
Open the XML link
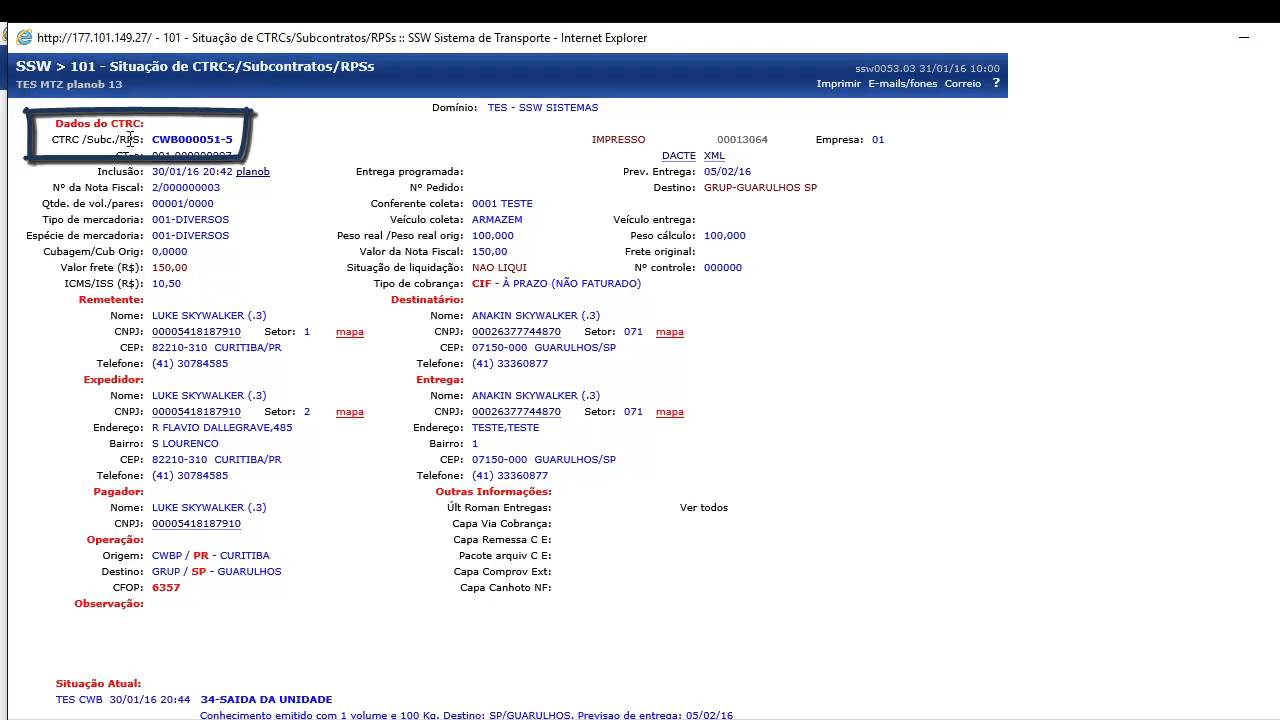714,156
